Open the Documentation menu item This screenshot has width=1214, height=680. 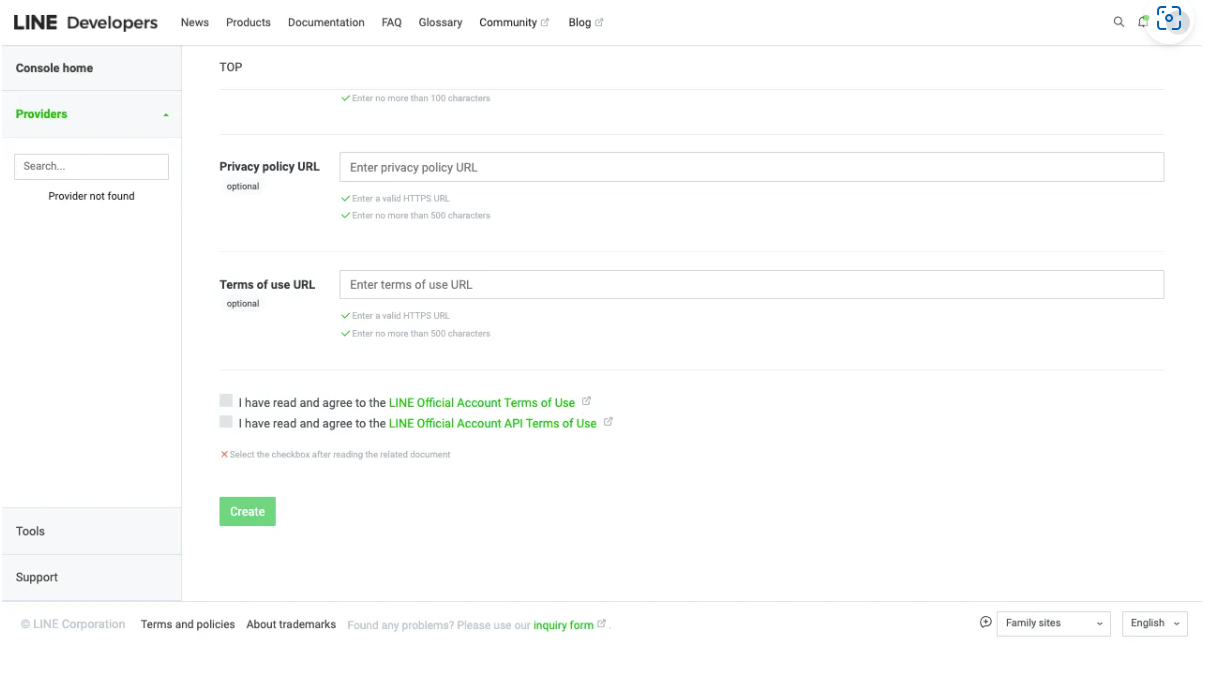(326, 22)
